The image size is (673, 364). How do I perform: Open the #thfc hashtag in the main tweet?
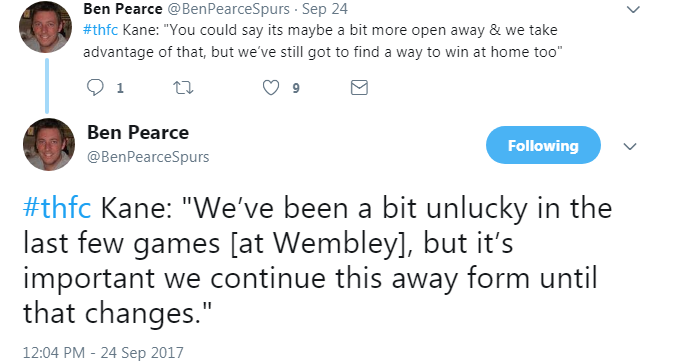click(x=57, y=208)
